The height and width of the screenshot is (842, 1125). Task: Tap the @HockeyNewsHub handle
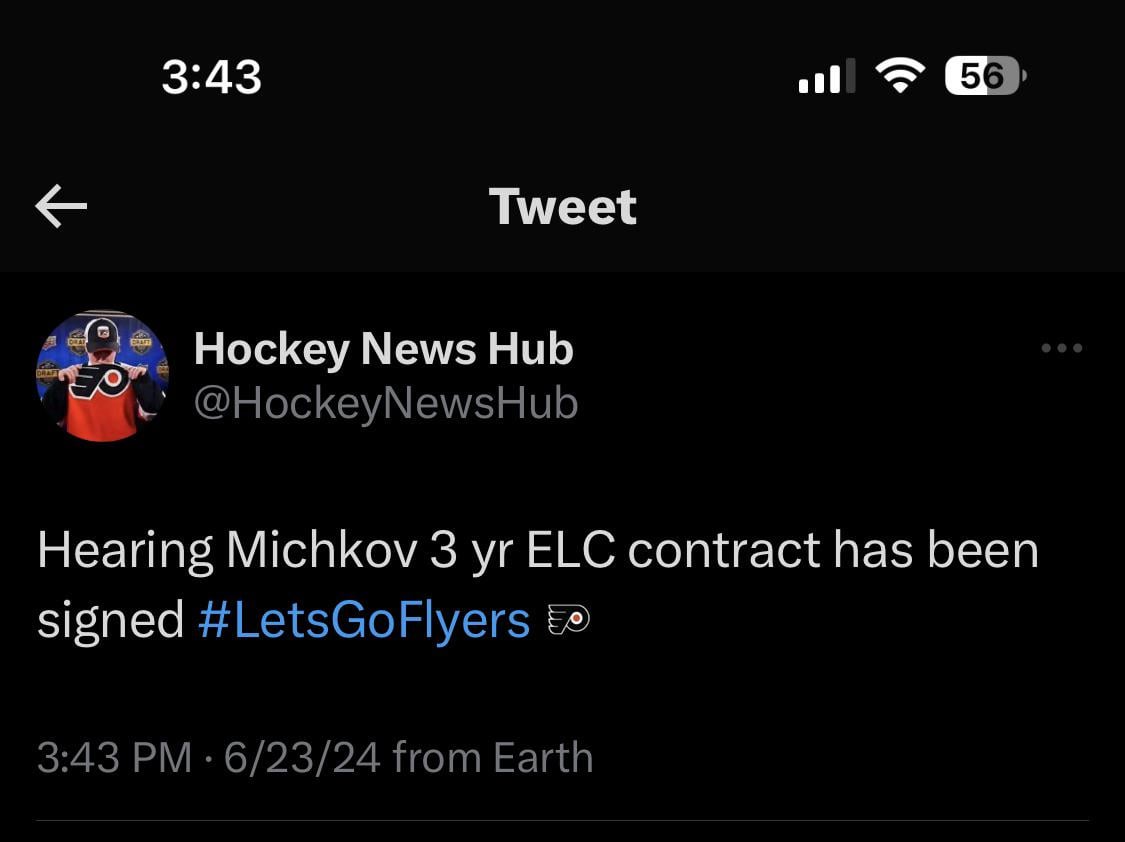point(385,403)
